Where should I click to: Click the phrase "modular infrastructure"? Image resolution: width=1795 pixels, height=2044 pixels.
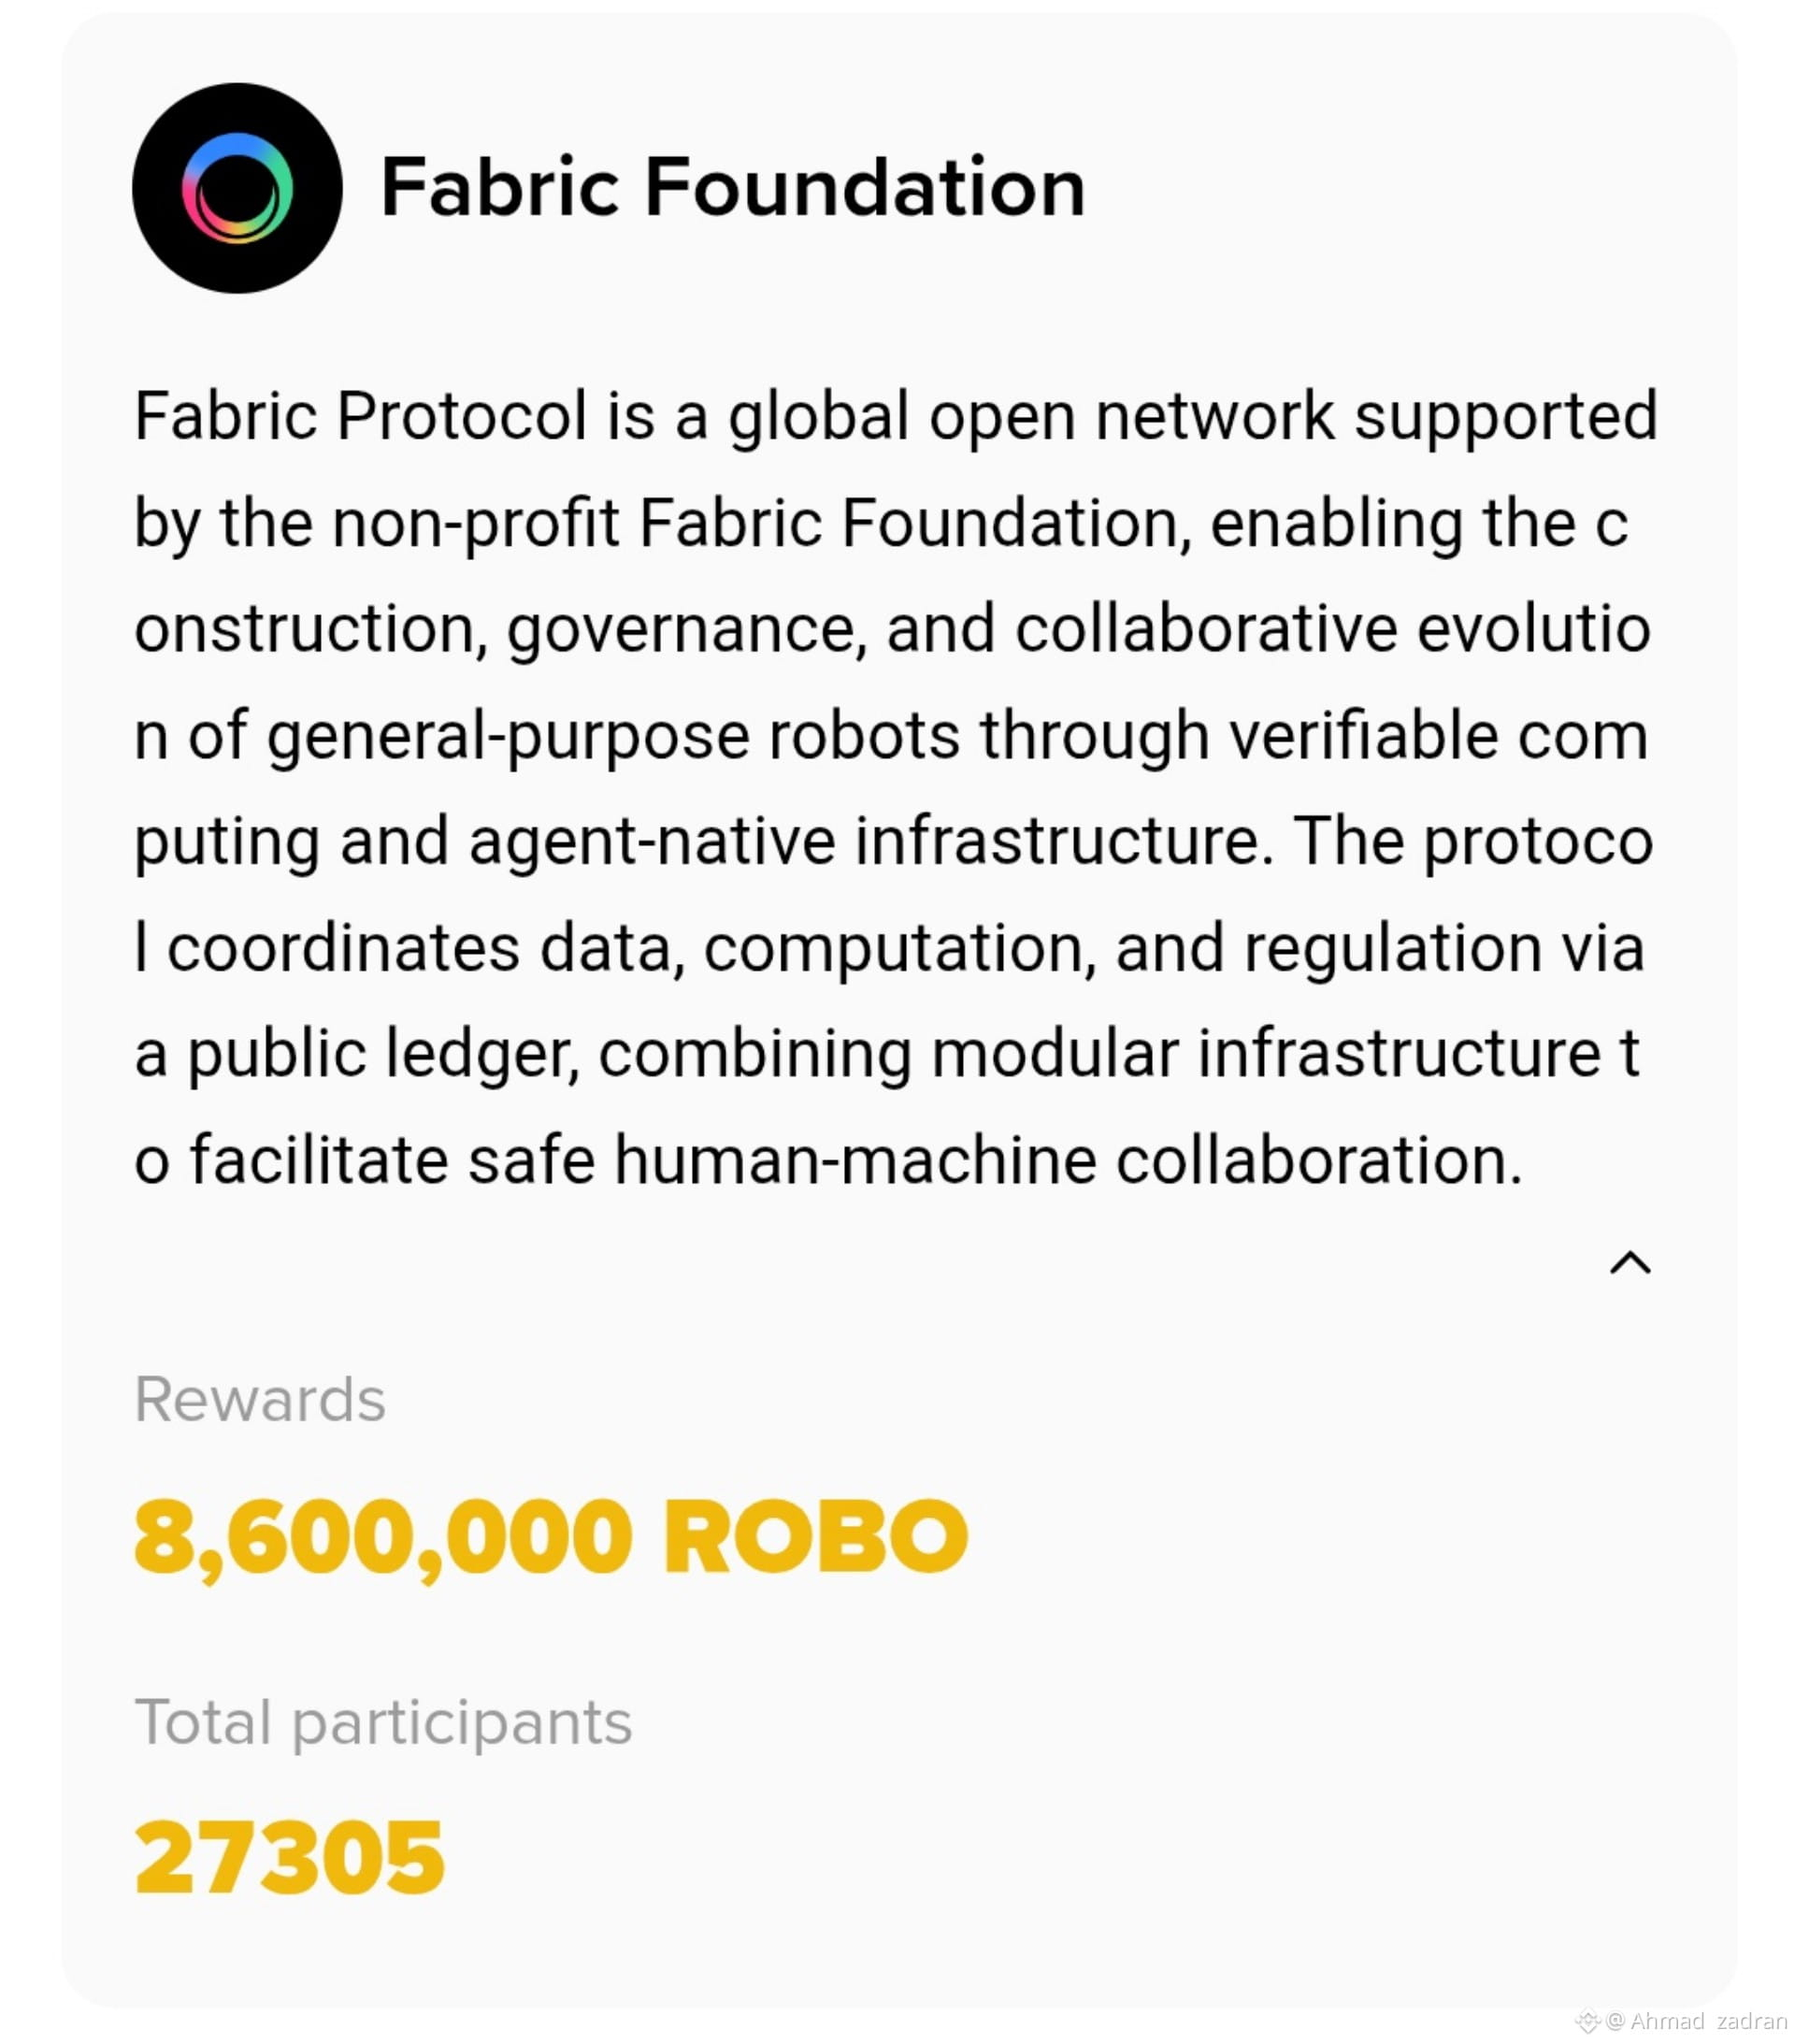tap(1266, 1054)
